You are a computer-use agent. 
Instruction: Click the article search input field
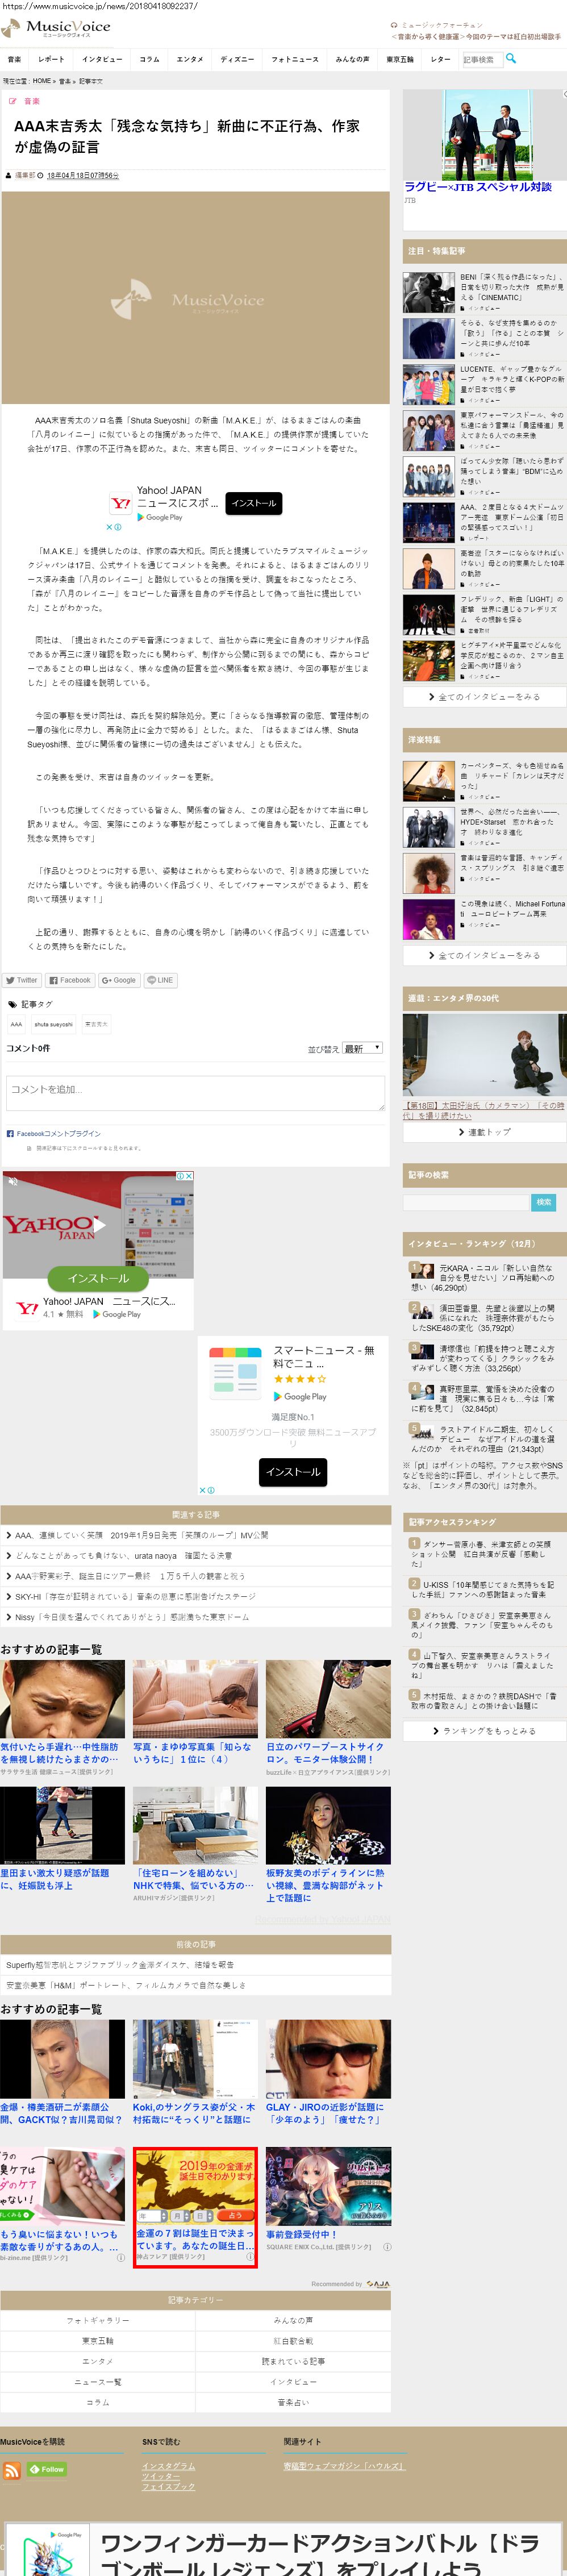pos(482,59)
